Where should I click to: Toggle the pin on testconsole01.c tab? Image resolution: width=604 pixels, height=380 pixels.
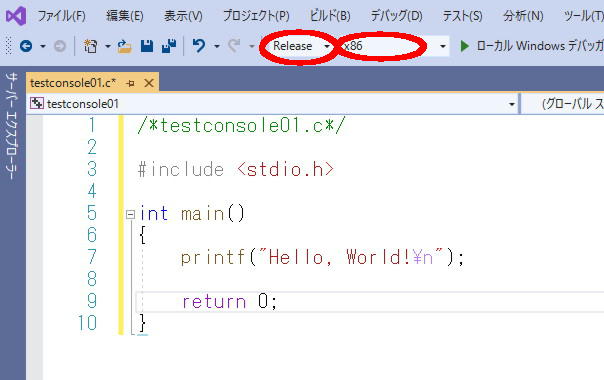pyautogui.click(x=131, y=83)
